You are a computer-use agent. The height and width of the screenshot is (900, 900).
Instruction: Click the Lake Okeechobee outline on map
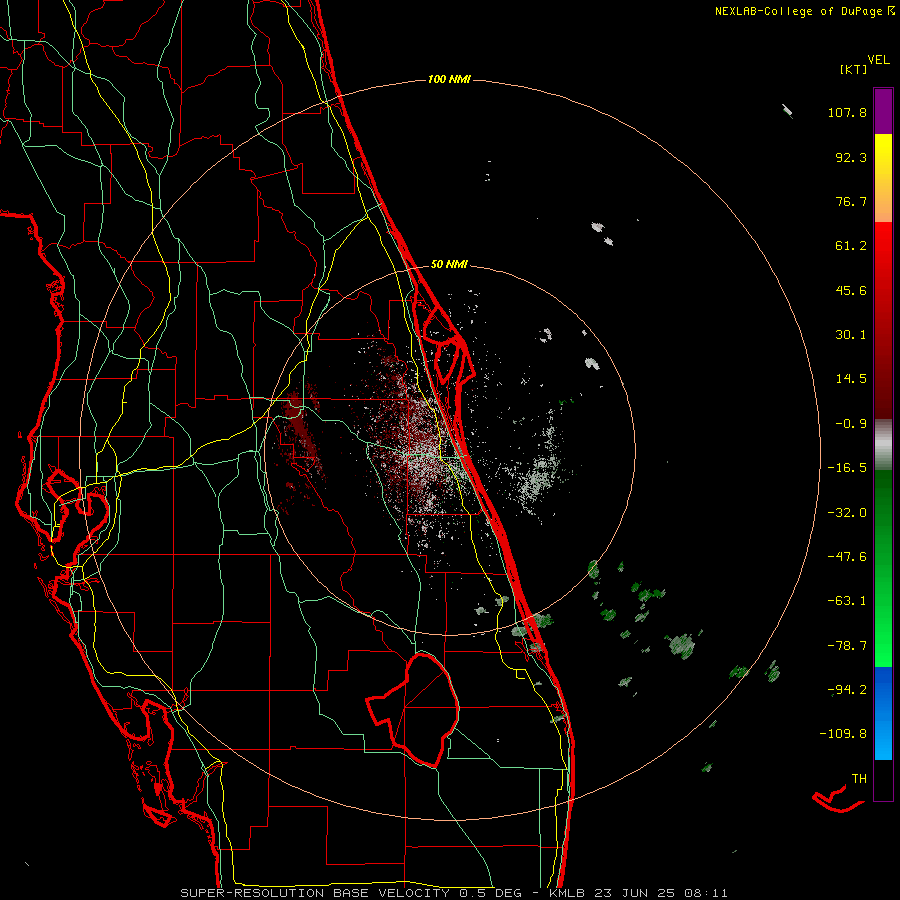pyautogui.click(x=412, y=710)
